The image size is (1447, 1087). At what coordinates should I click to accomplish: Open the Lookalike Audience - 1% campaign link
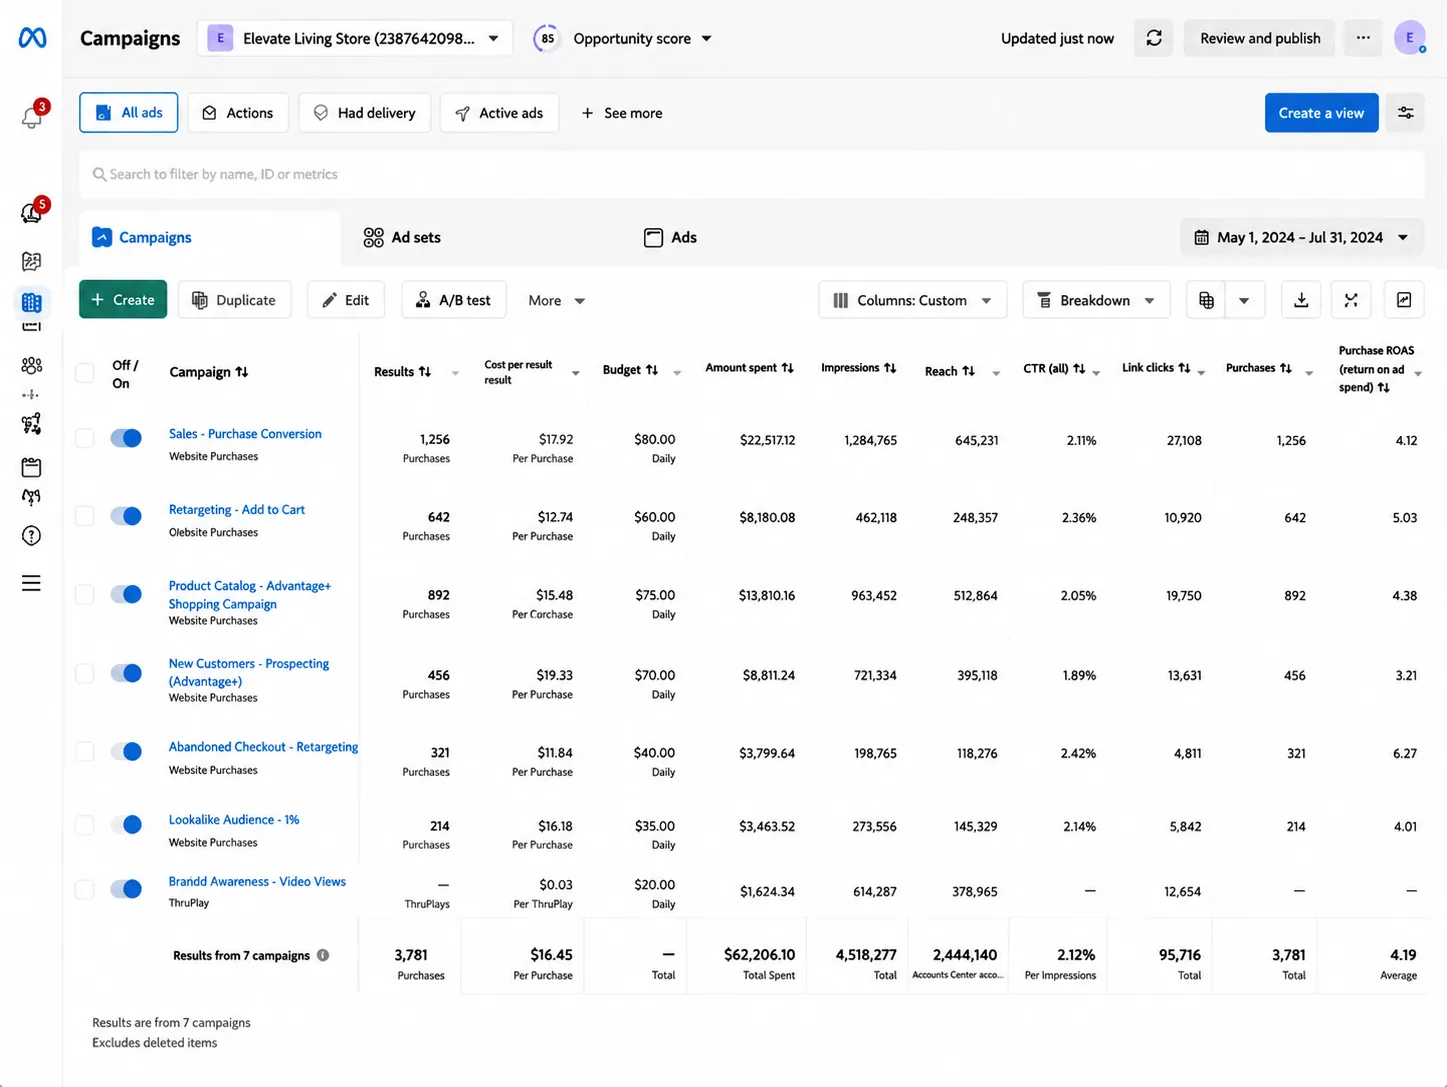click(234, 820)
